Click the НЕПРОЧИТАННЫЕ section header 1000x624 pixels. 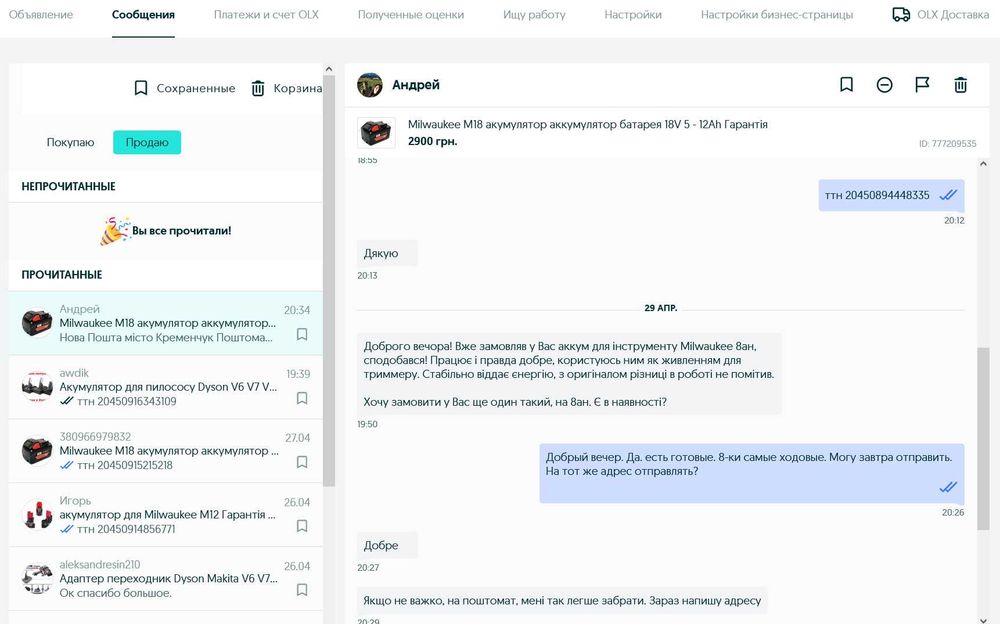click(68, 186)
